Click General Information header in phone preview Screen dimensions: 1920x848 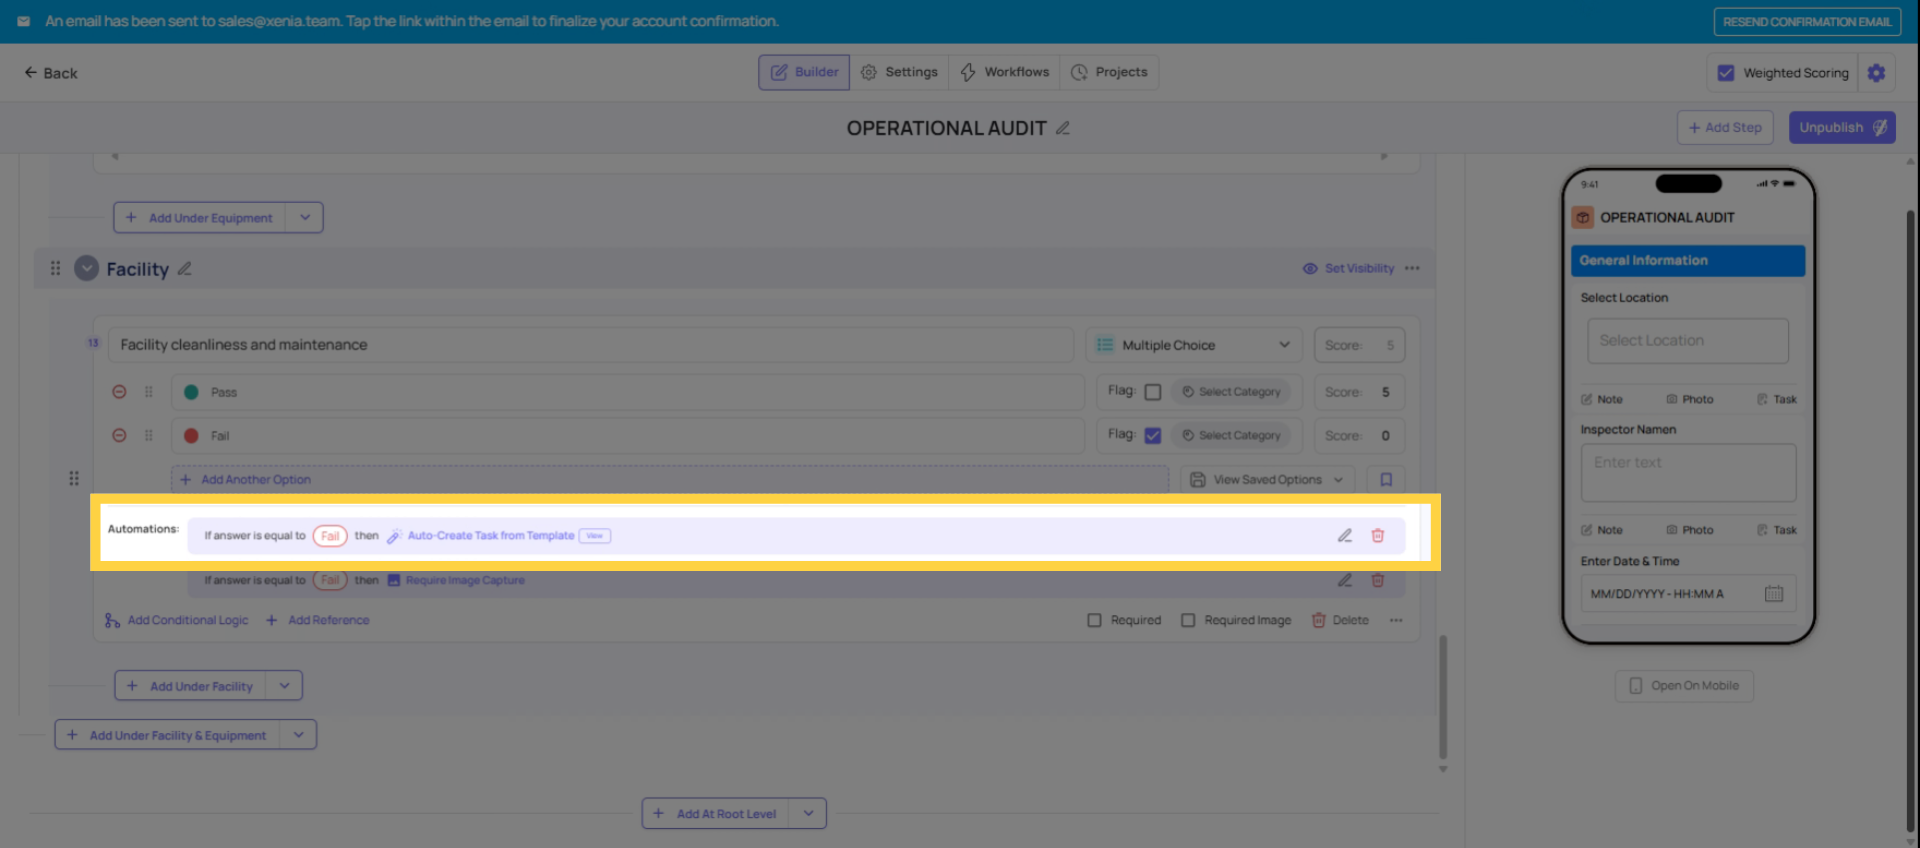coord(1688,260)
